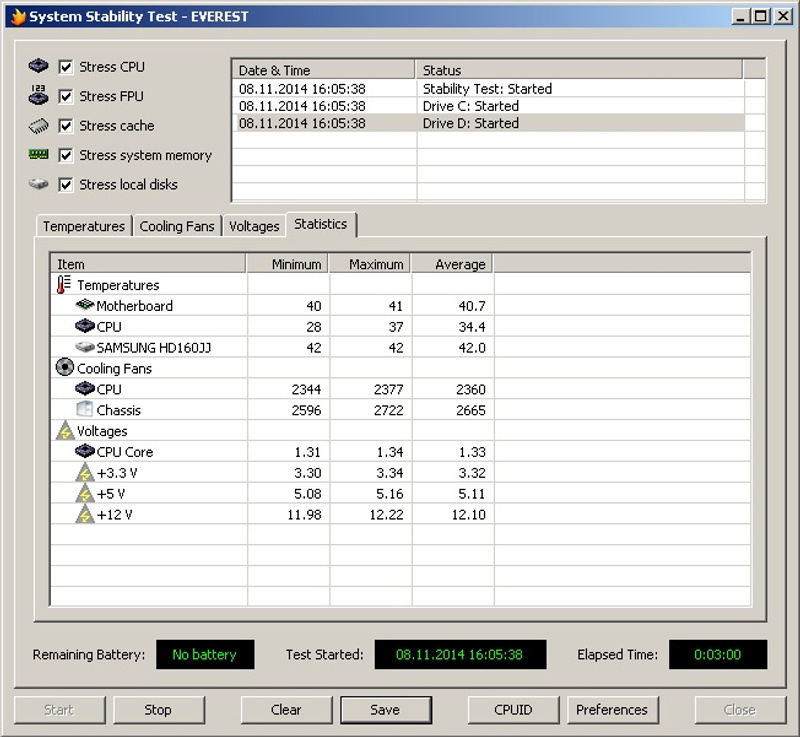
Task: Click the warning bolt icon beside Voltages
Action: pos(65,431)
